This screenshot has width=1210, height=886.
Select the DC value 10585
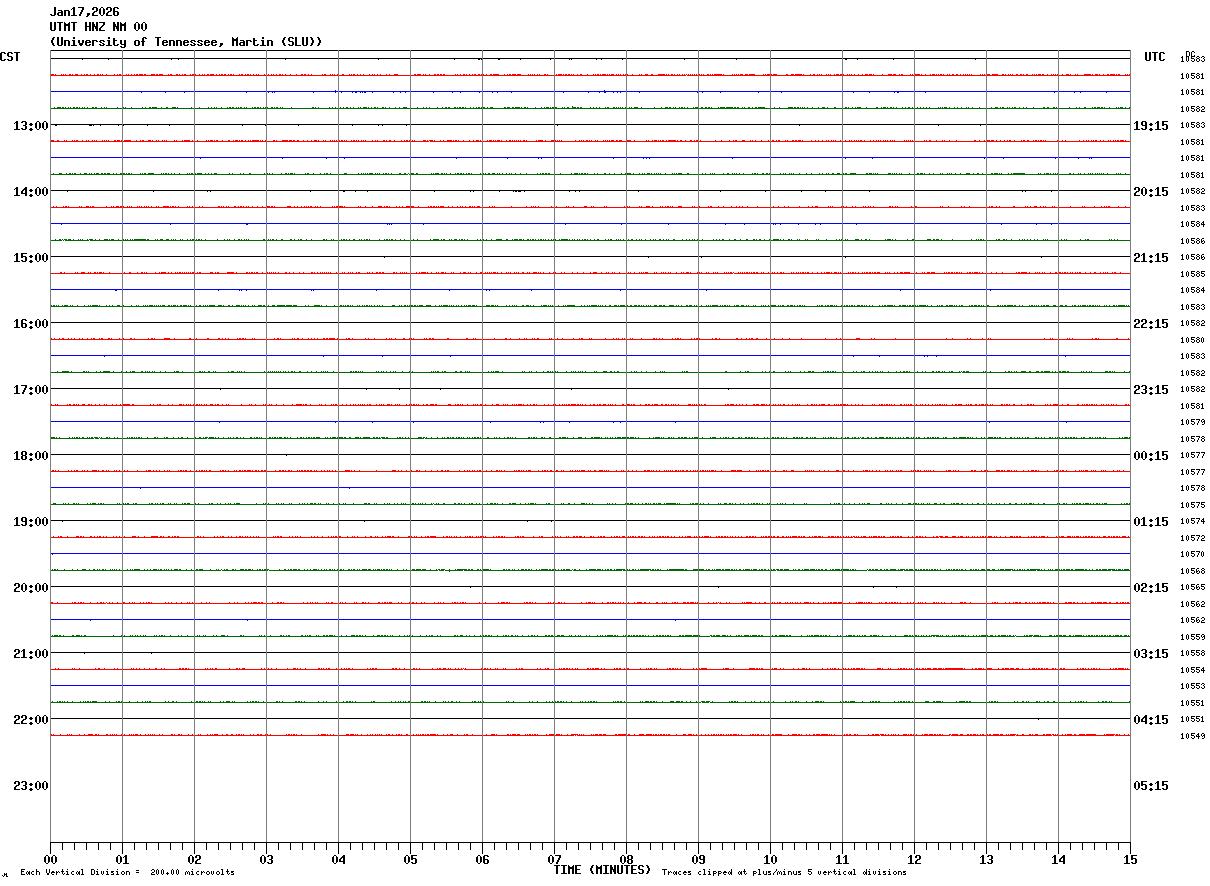pyautogui.click(x=1192, y=274)
